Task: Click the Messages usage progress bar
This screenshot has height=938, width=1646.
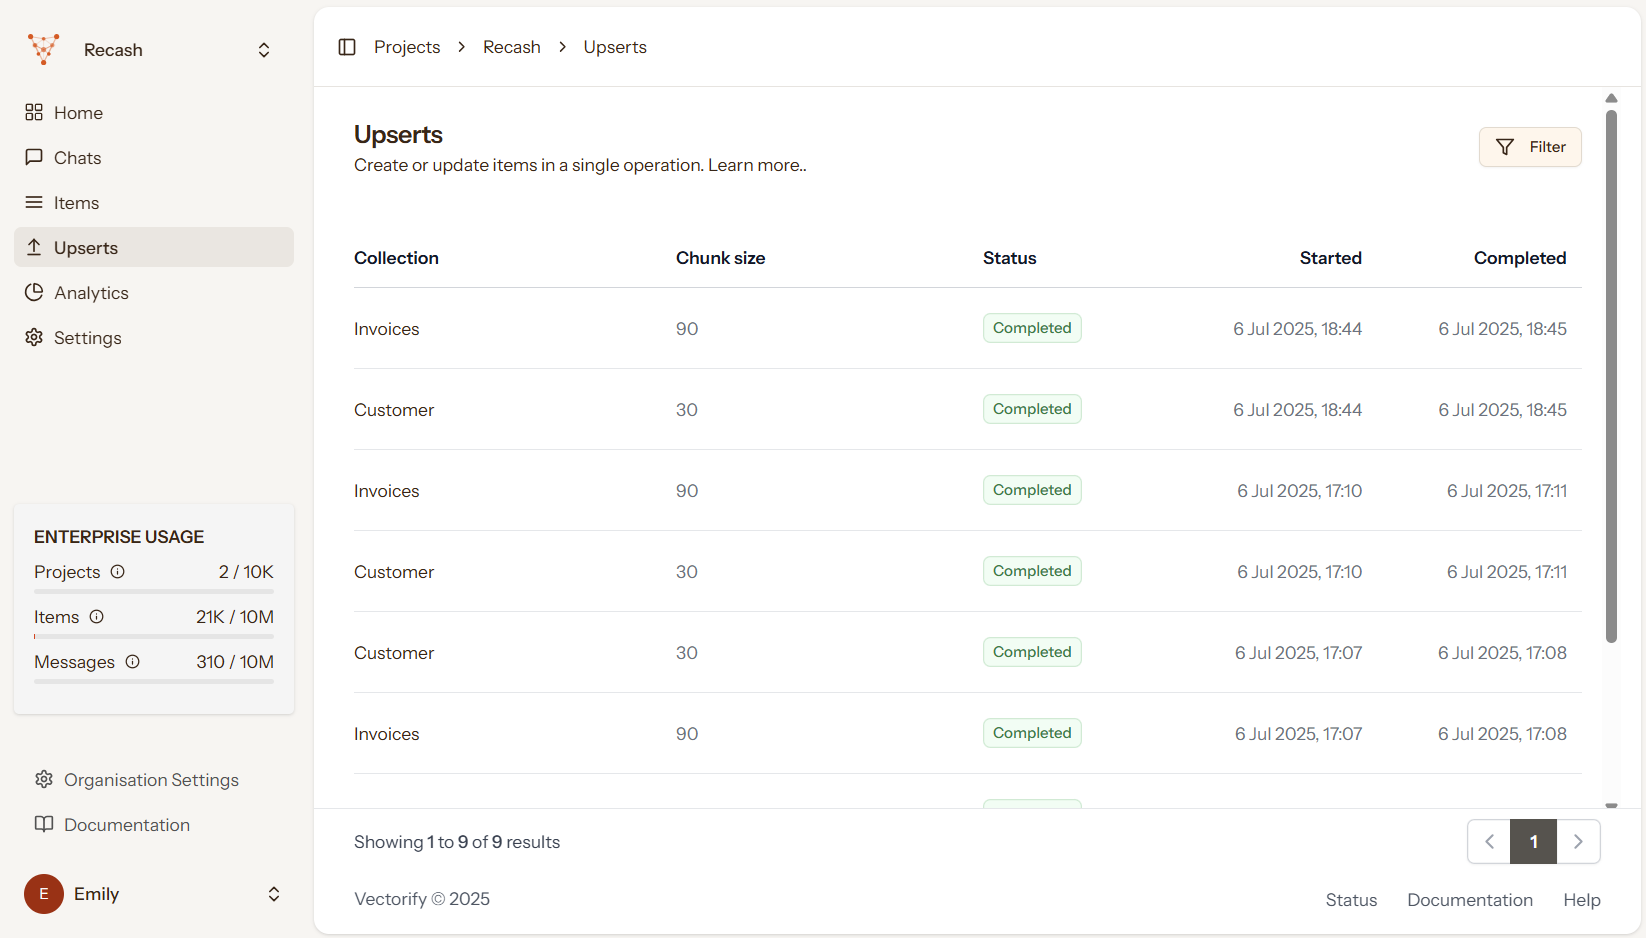Action: click(x=154, y=682)
